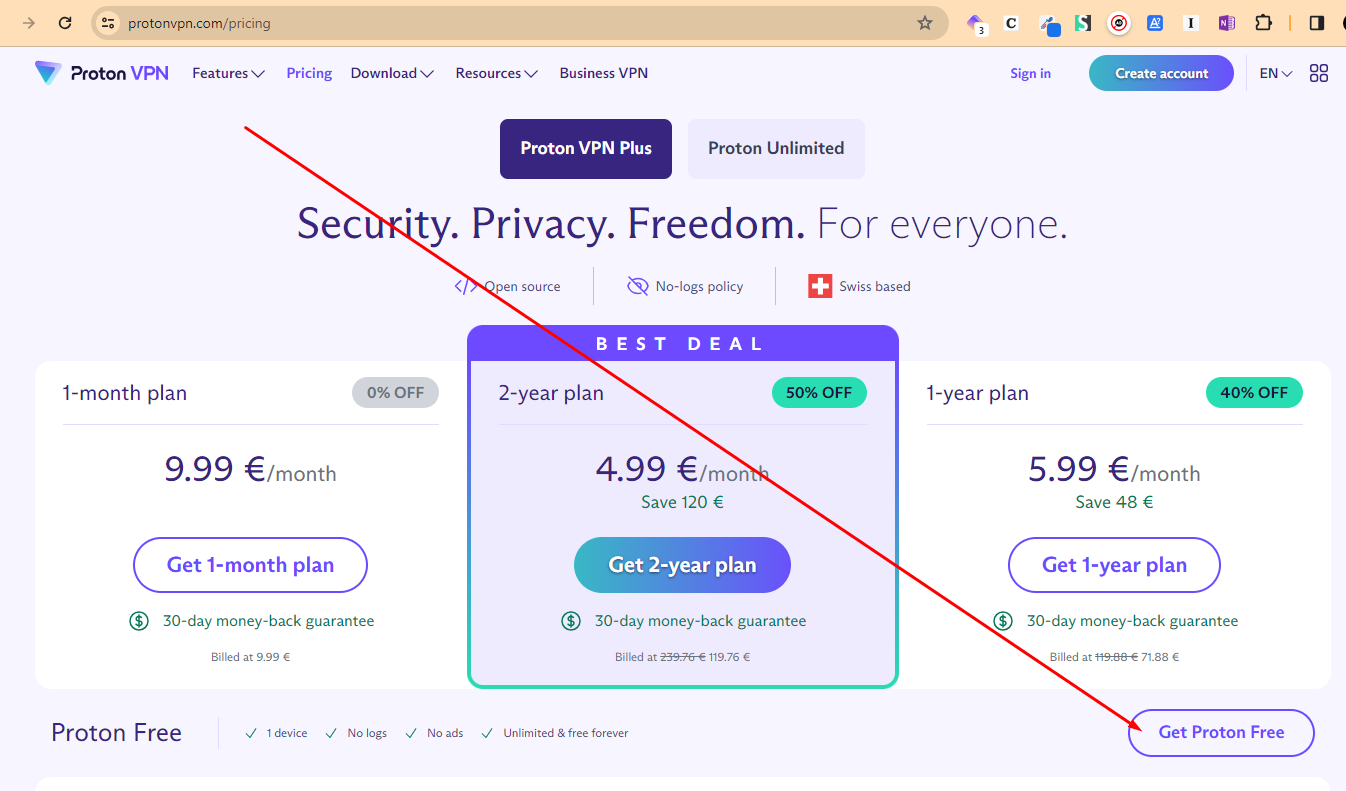View site information icon in address bar
The image size is (1346, 791).
tap(109, 23)
